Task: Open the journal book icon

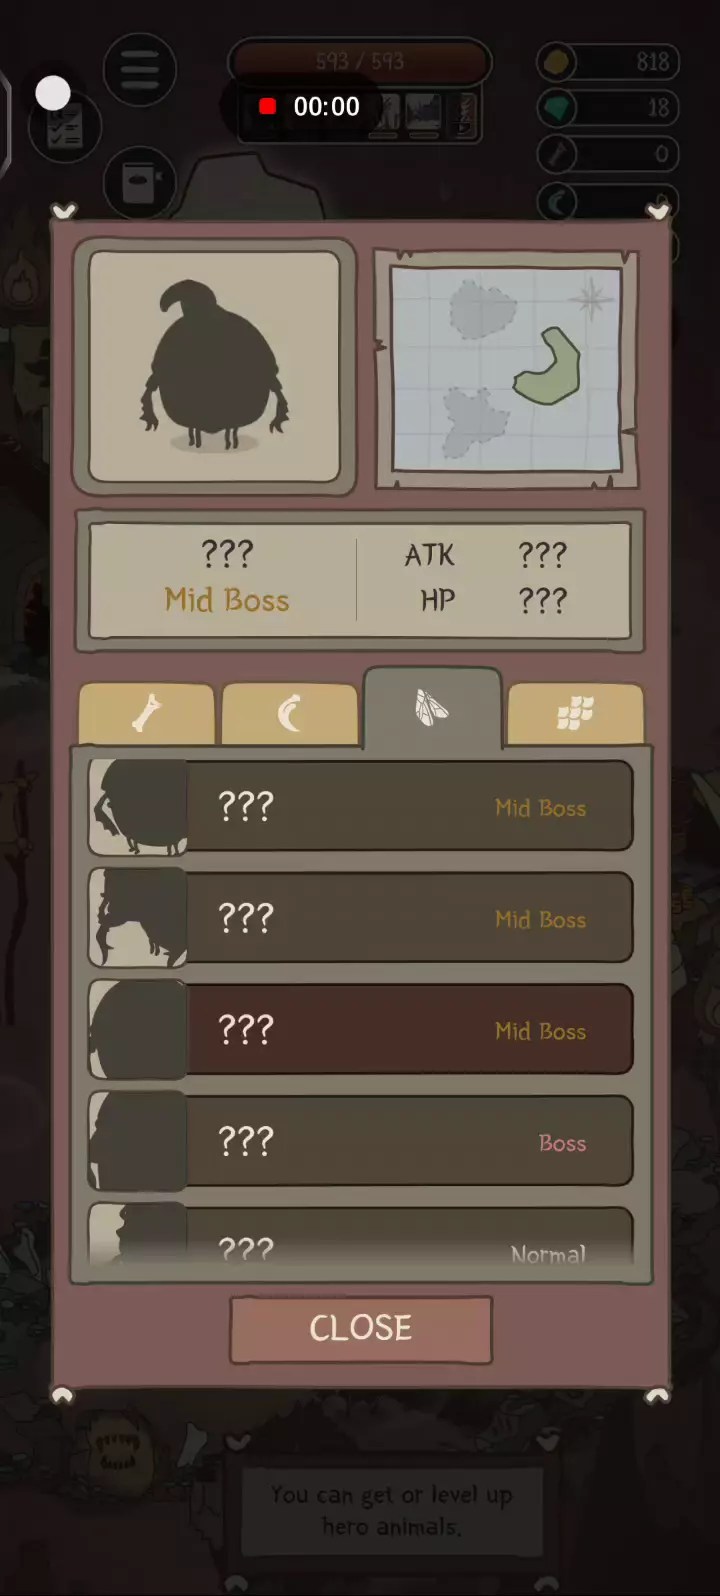Action: click(139, 183)
